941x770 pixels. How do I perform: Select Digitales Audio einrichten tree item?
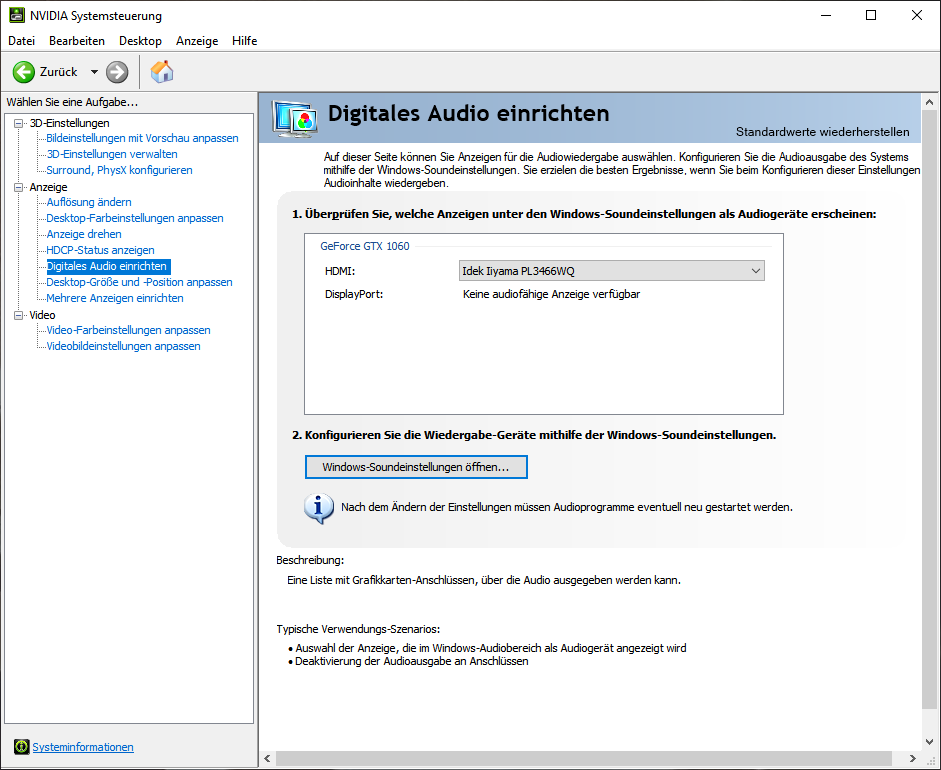pyautogui.click(x=108, y=266)
